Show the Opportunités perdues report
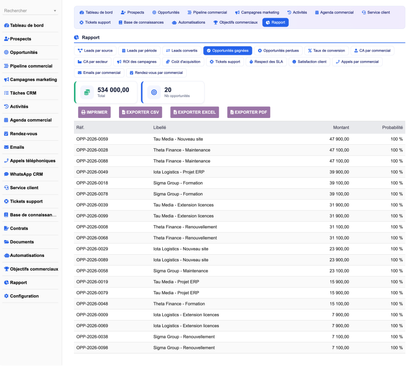Viewport: 416px width, 371px height. [x=278, y=51]
